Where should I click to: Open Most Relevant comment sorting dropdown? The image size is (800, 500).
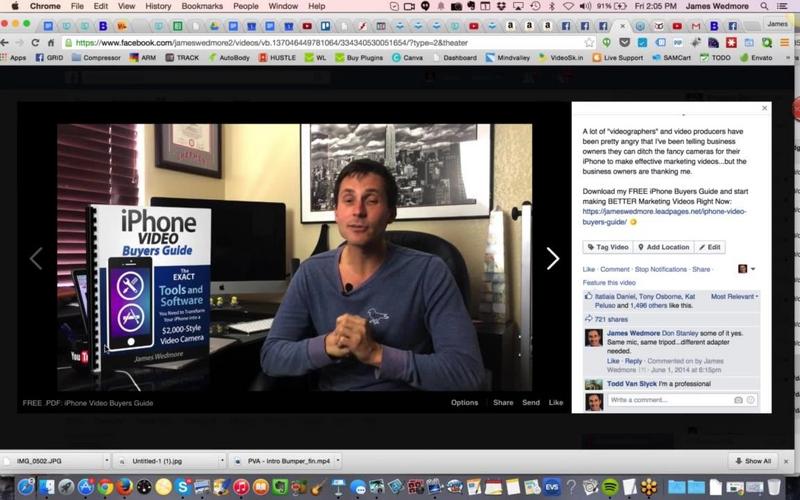734,296
